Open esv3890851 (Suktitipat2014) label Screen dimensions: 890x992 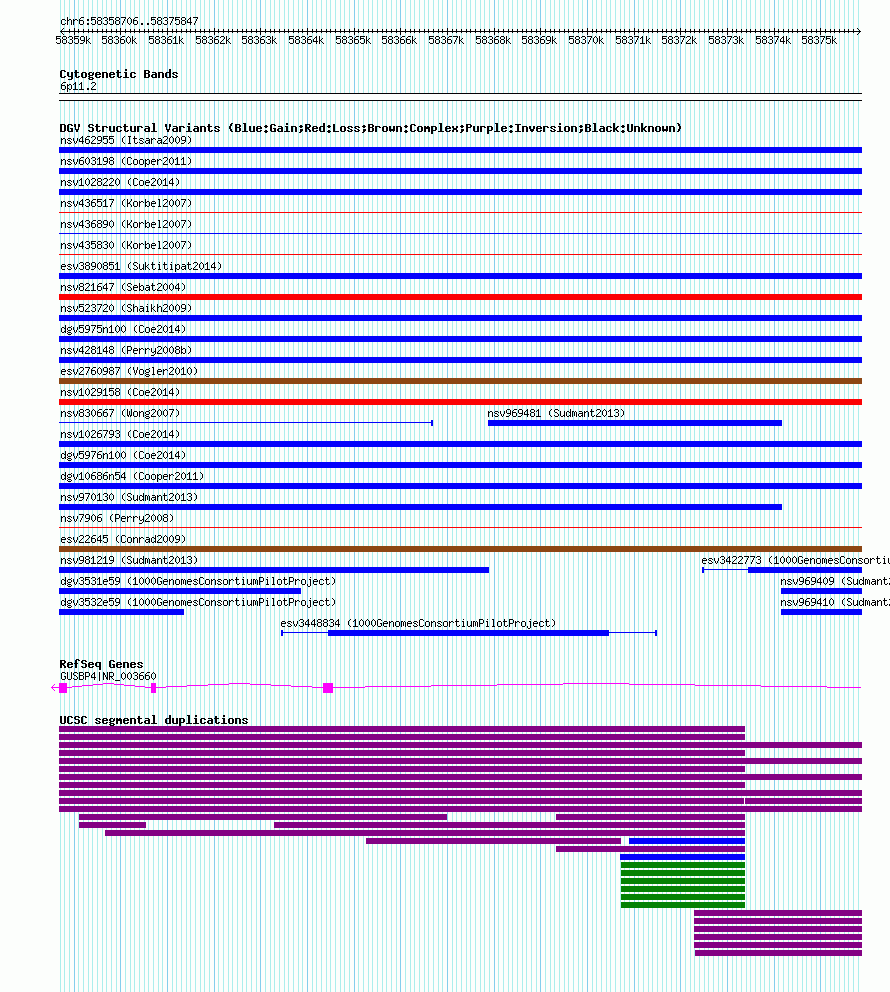click(141, 266)
